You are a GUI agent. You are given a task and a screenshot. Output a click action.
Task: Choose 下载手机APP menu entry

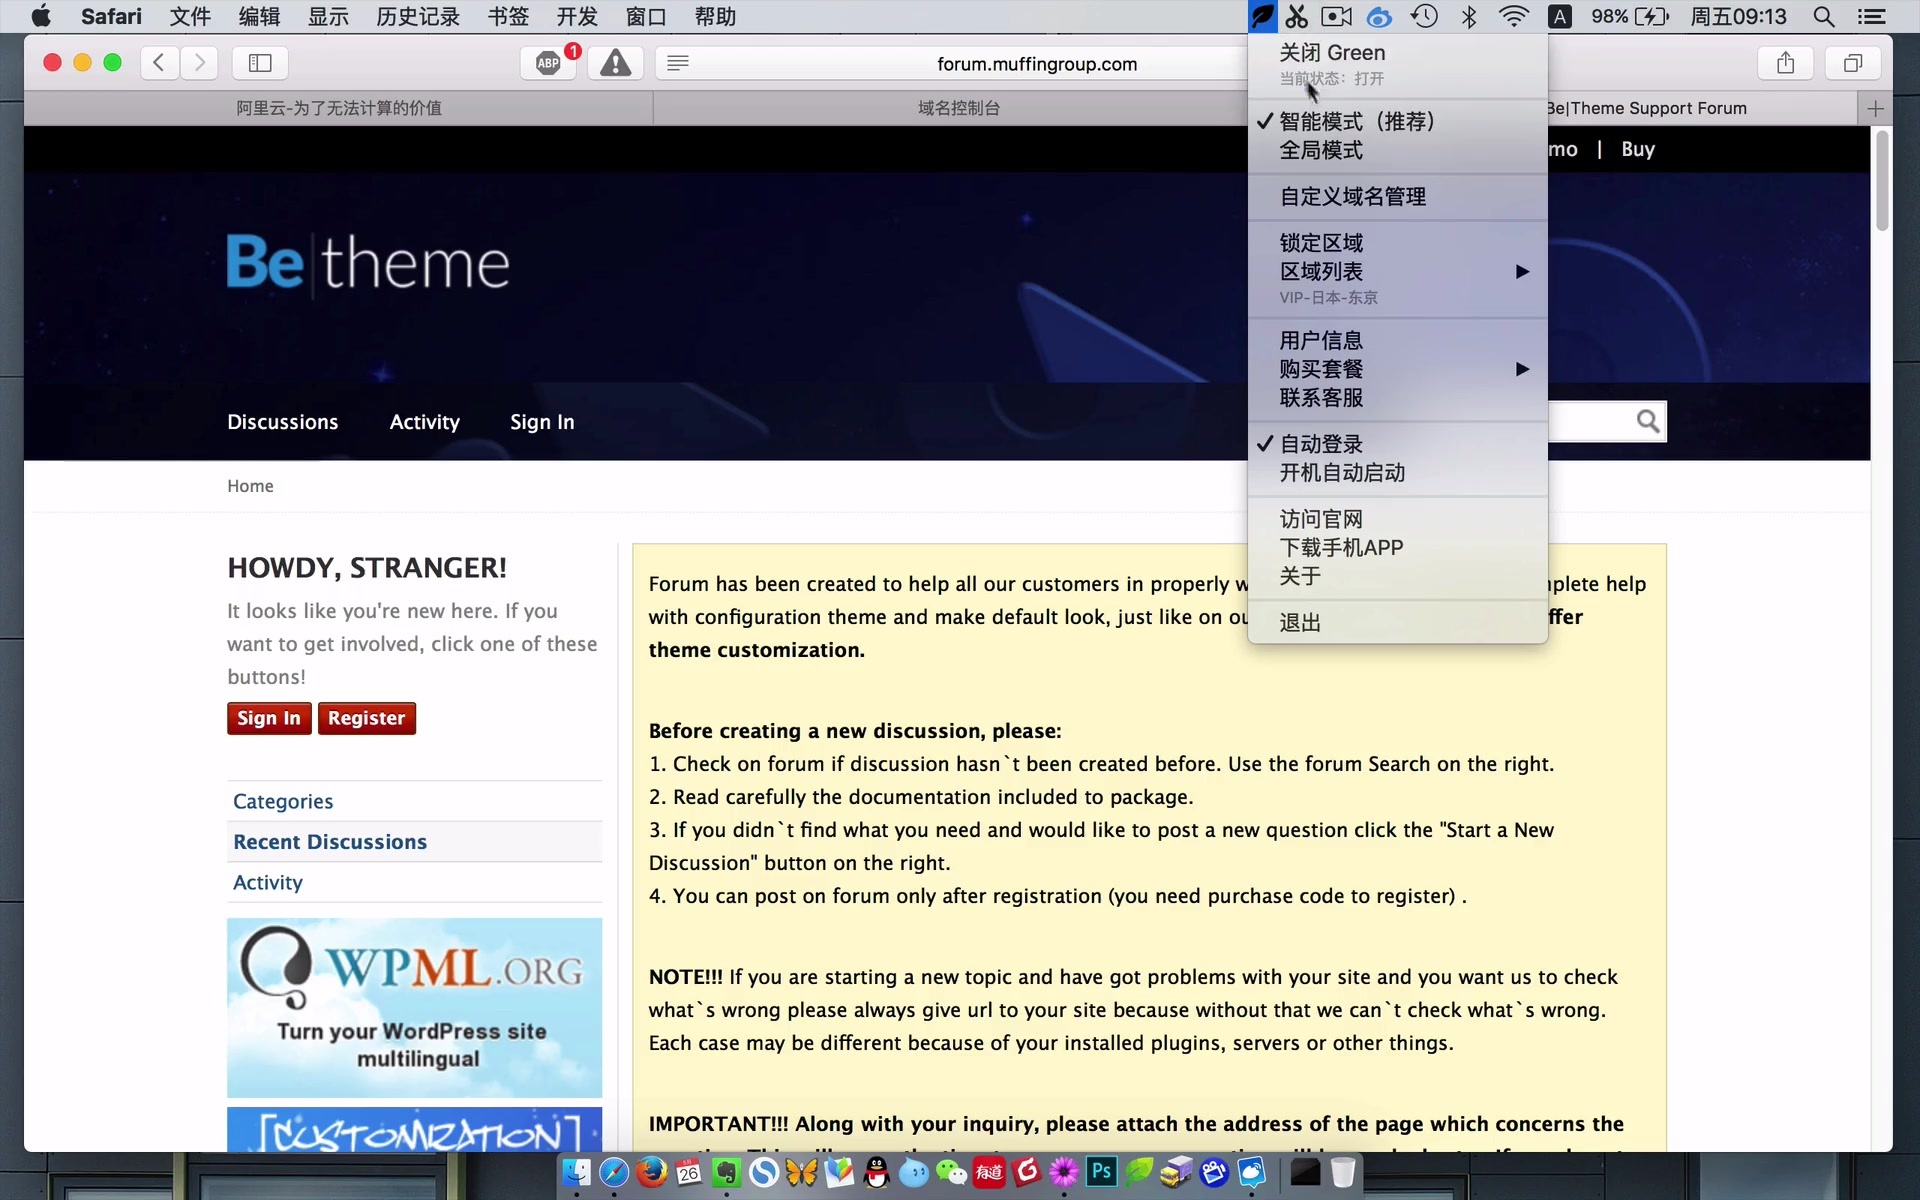(x=1397, y=547)
